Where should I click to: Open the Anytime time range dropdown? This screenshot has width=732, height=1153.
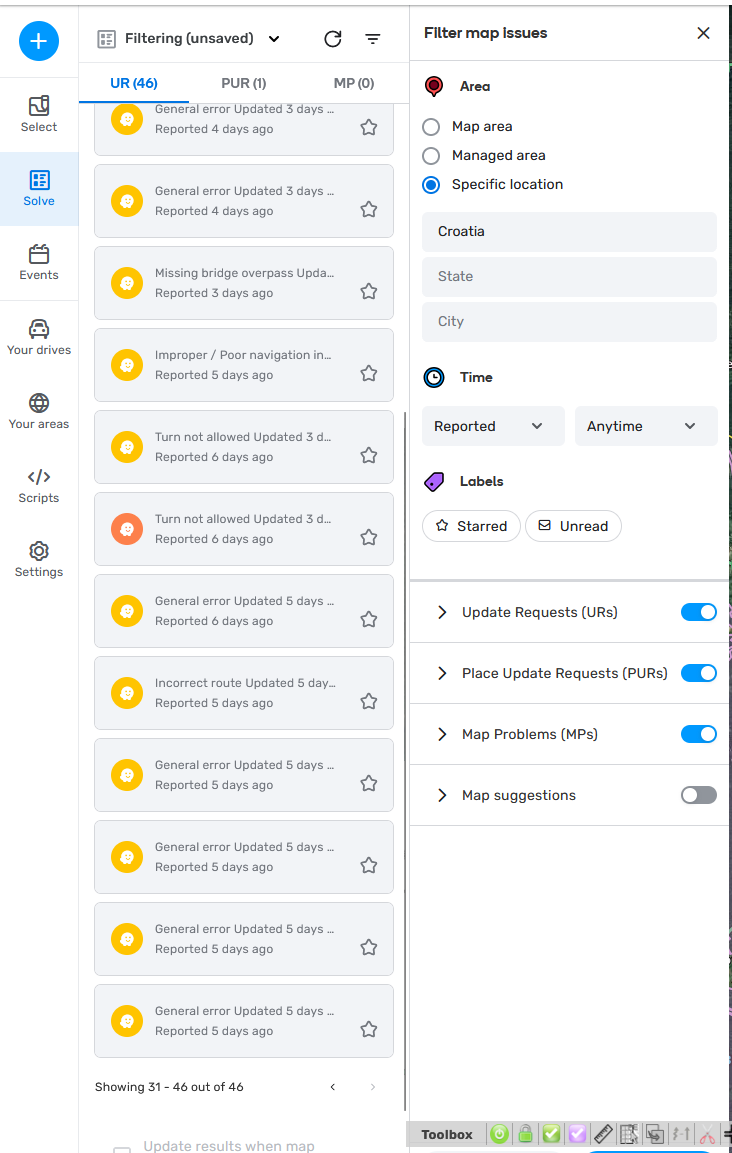click(x=645, y=426)
